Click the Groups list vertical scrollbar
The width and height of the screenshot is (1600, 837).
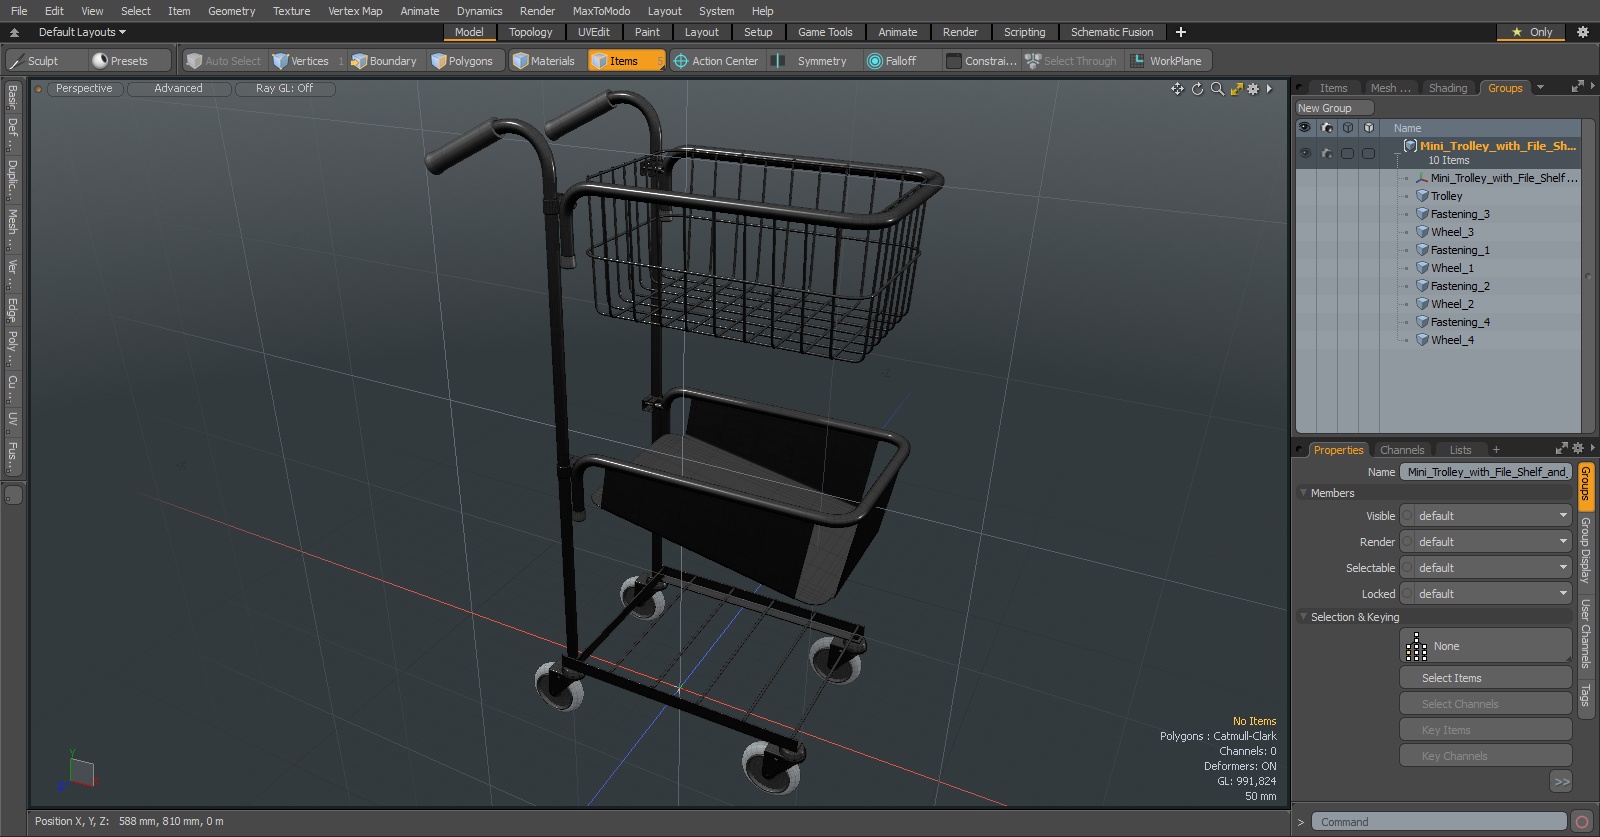(1587, 277)
